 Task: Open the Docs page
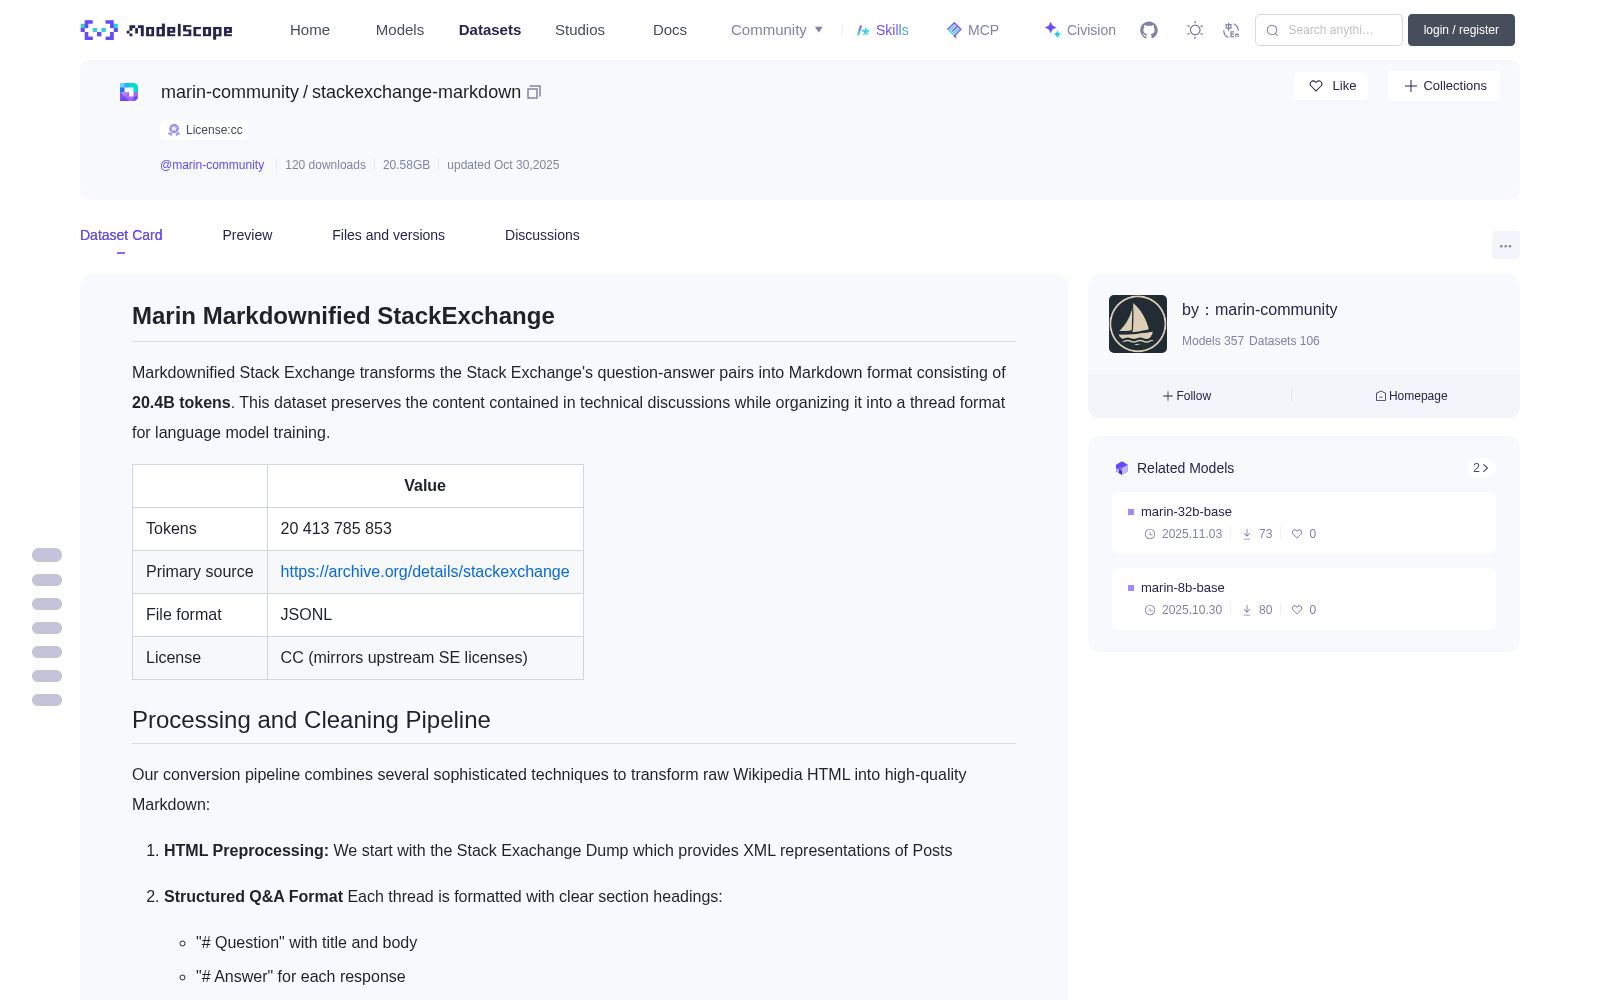[x=670, y=30]
